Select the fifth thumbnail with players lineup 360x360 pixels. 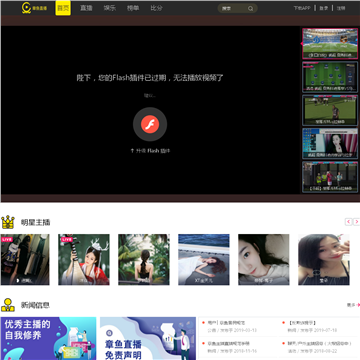point(330,177)
